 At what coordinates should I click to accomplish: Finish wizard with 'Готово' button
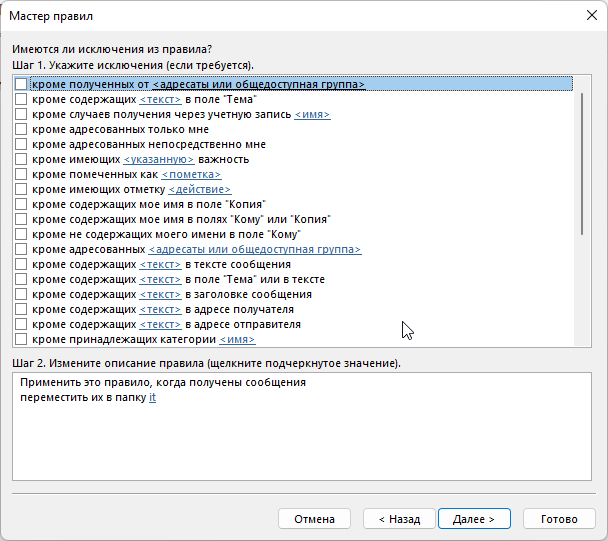559,519
